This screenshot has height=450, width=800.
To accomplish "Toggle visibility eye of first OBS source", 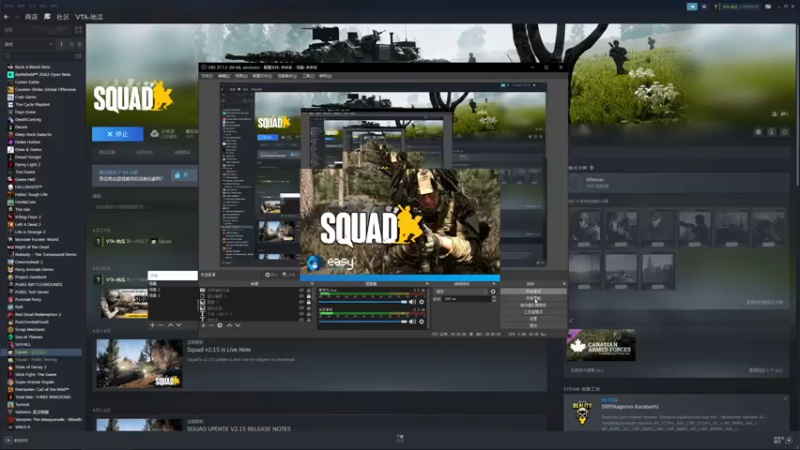I will tap(301, 291).
